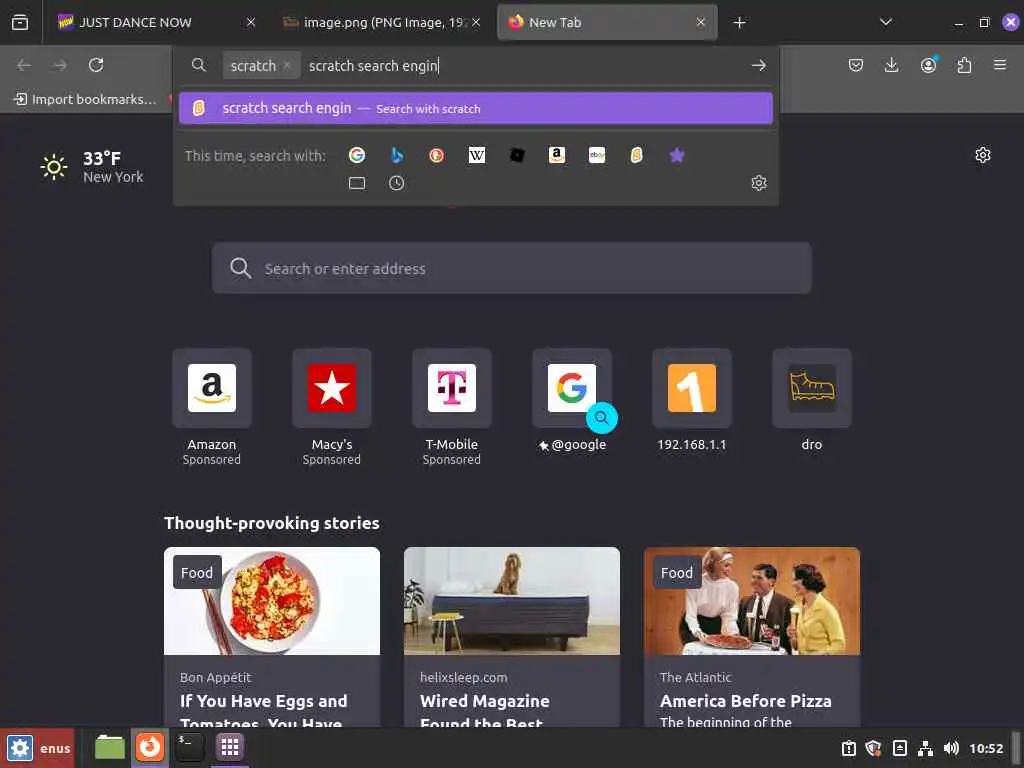The image size is (1024, 768).
Task: Select the scratch search engin suggestion
Action: tap(475, 108)
